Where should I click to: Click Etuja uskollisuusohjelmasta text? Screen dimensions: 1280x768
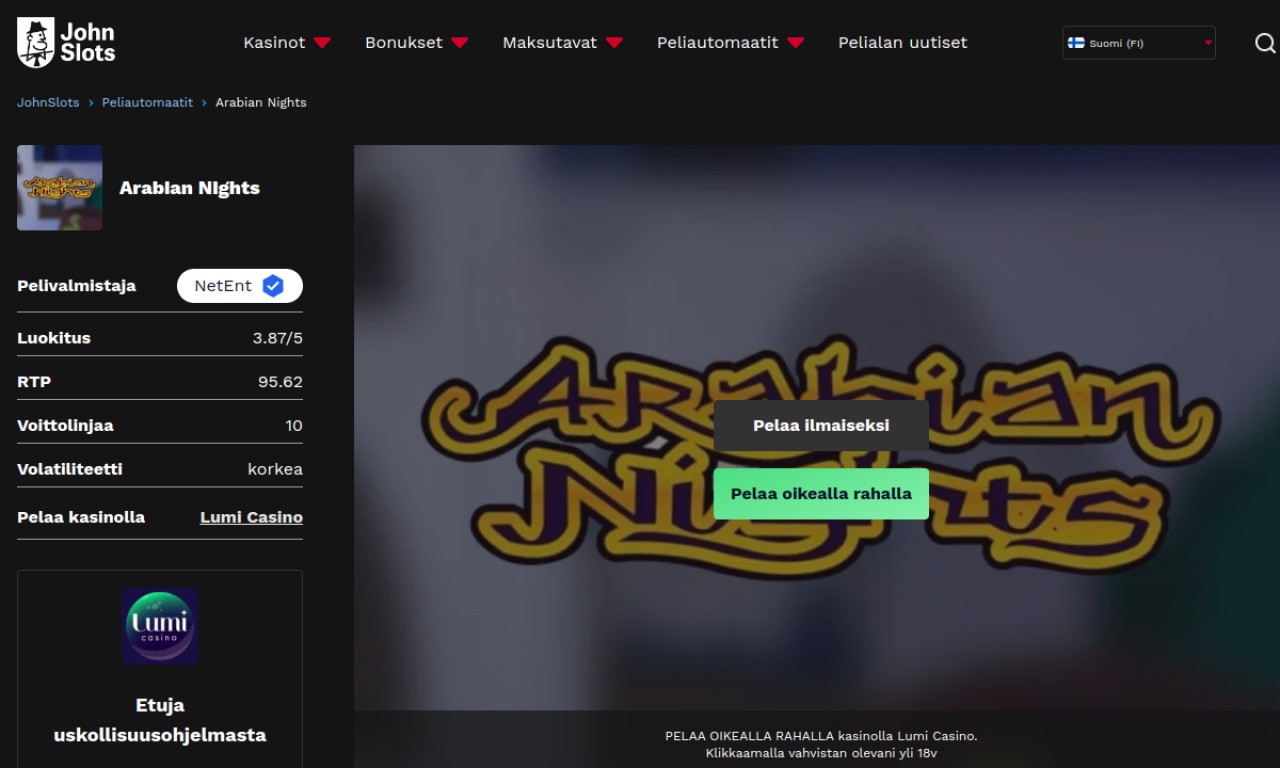(160, 720)
